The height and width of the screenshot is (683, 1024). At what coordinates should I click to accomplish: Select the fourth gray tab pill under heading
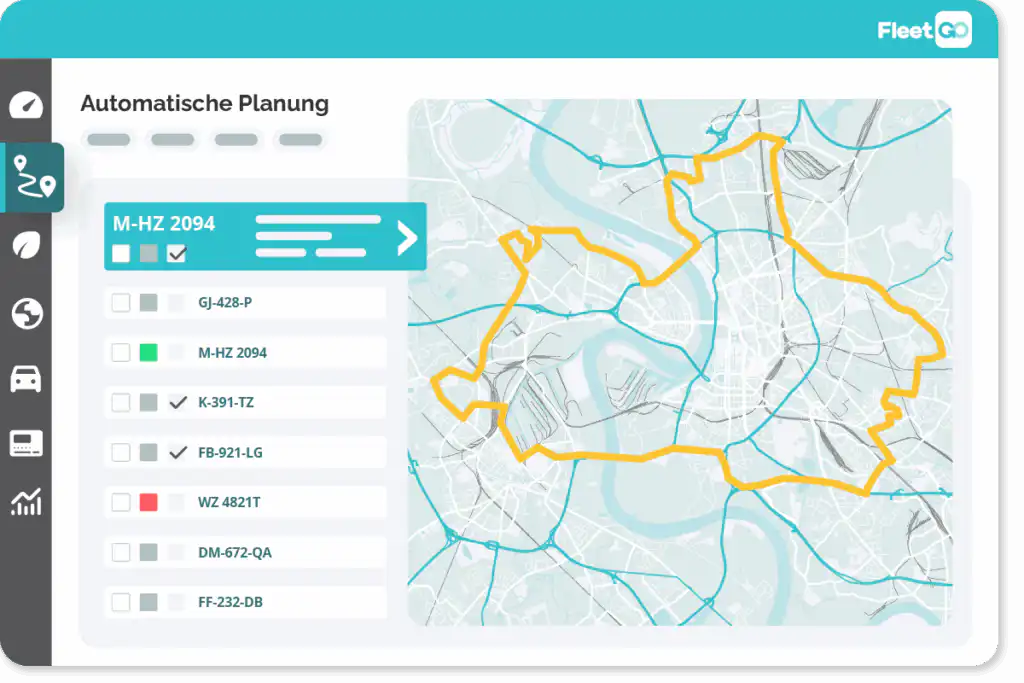tap(300, 139)
